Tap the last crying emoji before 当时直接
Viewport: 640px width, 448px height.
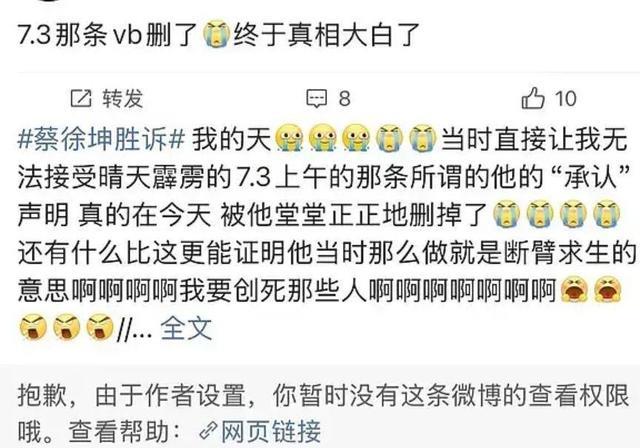423,138
